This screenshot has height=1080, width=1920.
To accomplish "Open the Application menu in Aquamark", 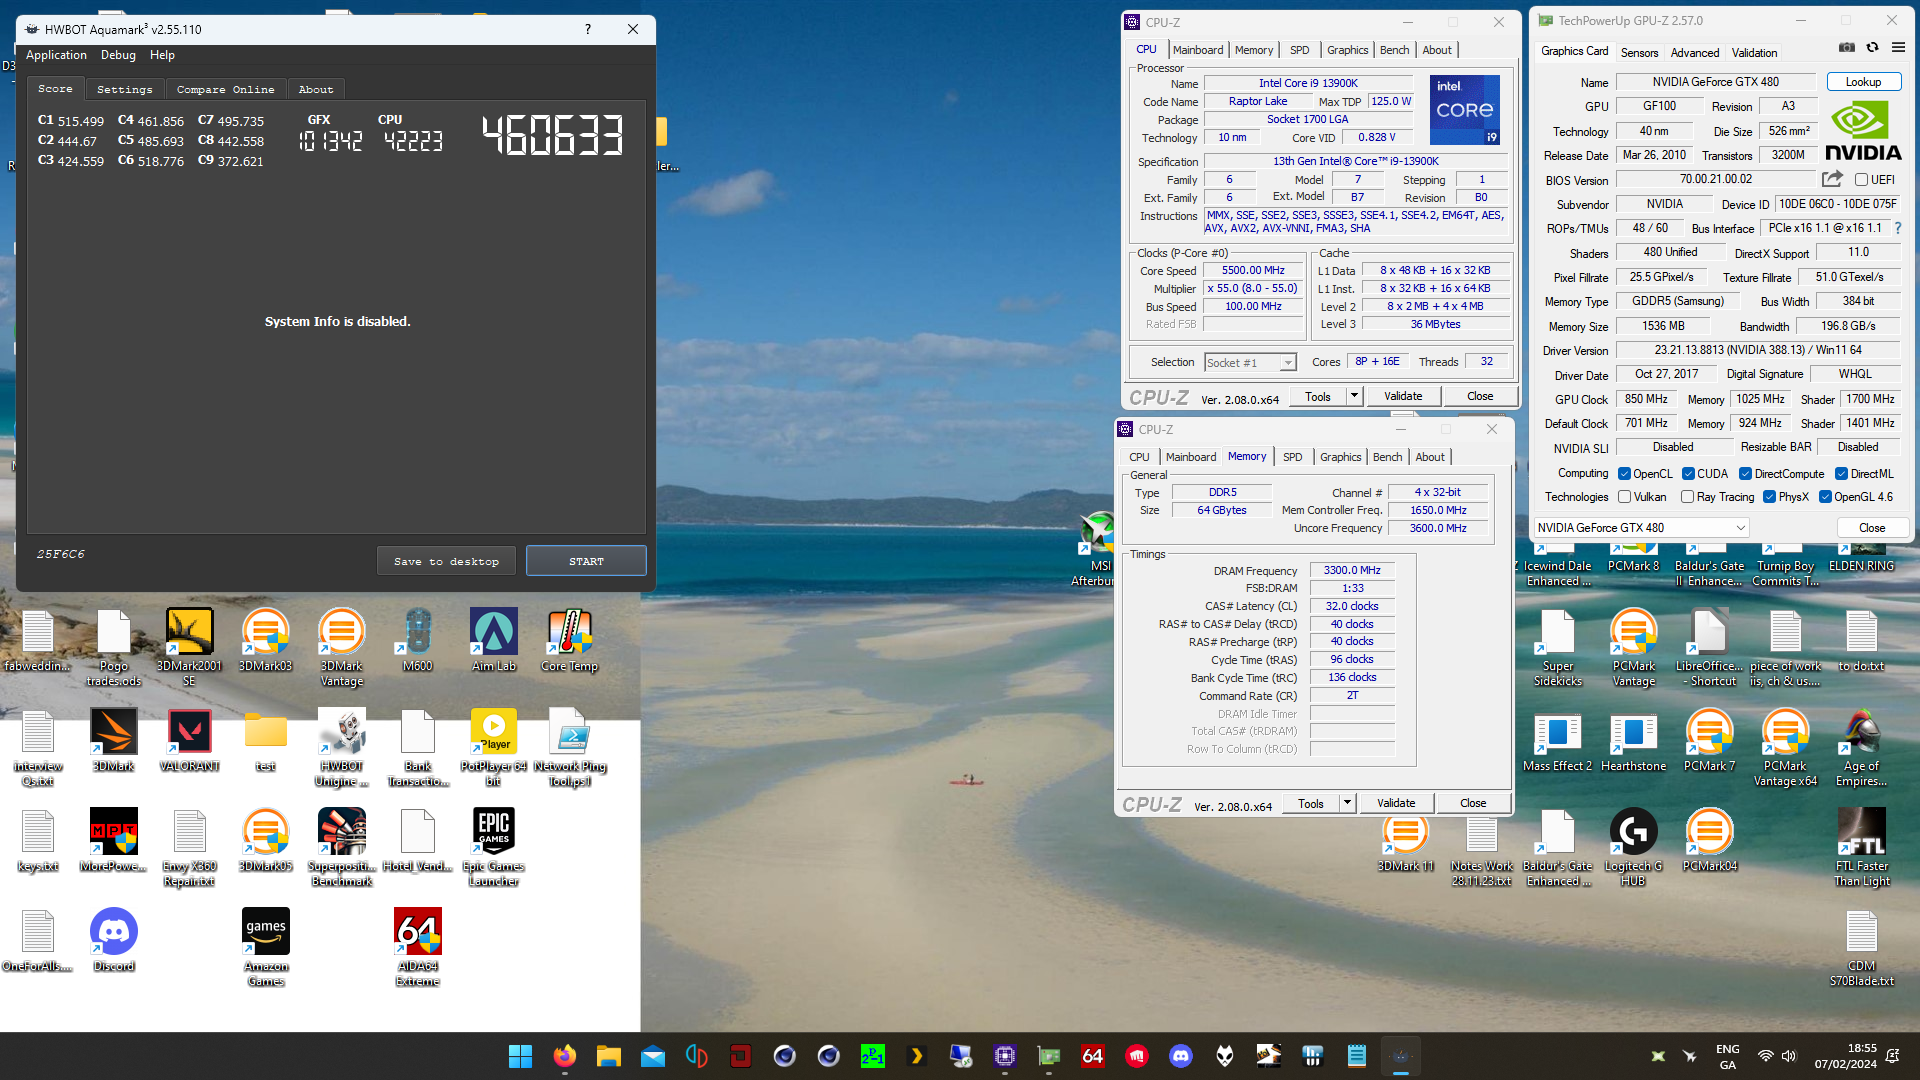I will pyautogui.click(x=56, y=55).
